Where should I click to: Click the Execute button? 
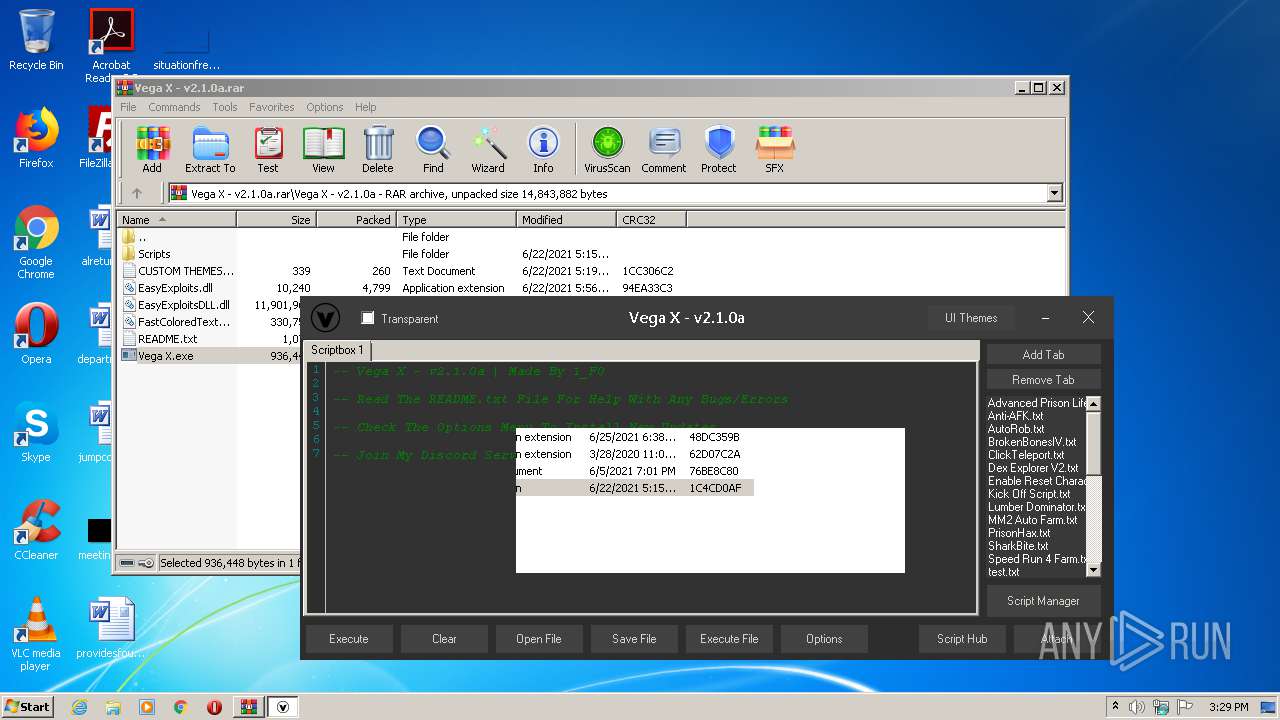(348, 638)
